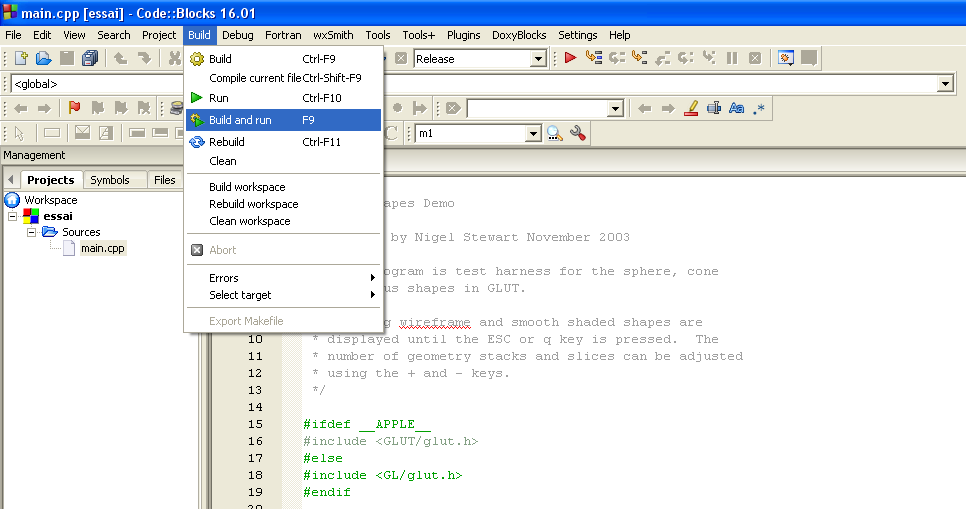Screen dimensions: 966x509
Task: Open the Plugins menu
Action: 463,35
